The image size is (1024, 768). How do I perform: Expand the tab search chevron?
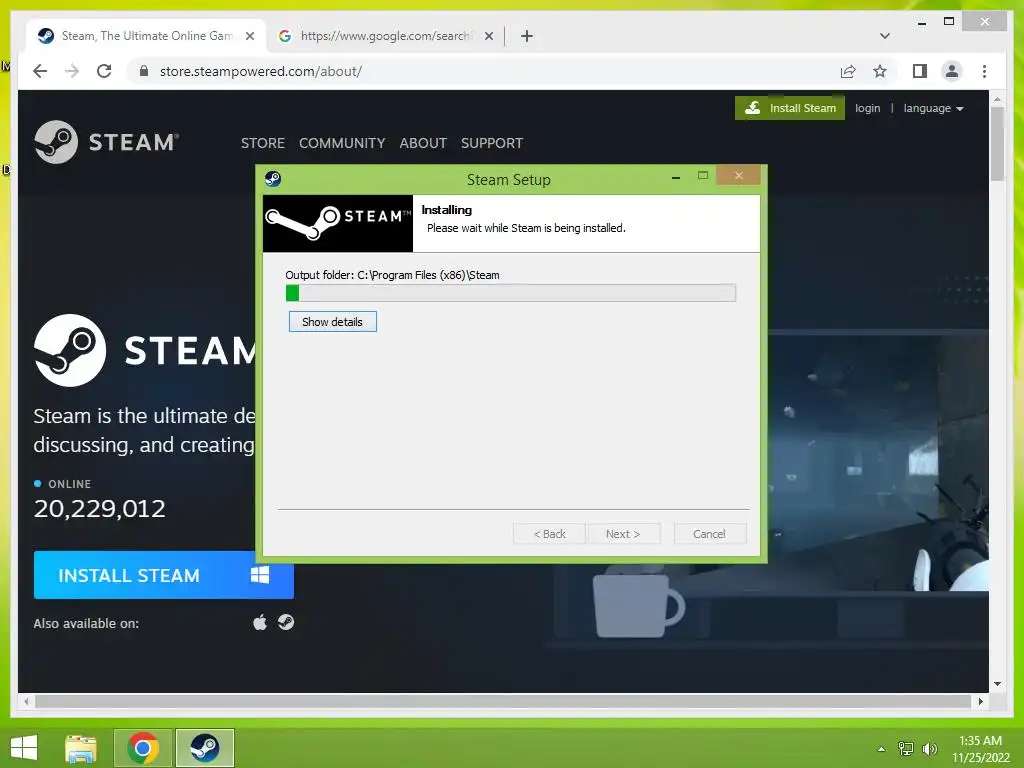885,36
